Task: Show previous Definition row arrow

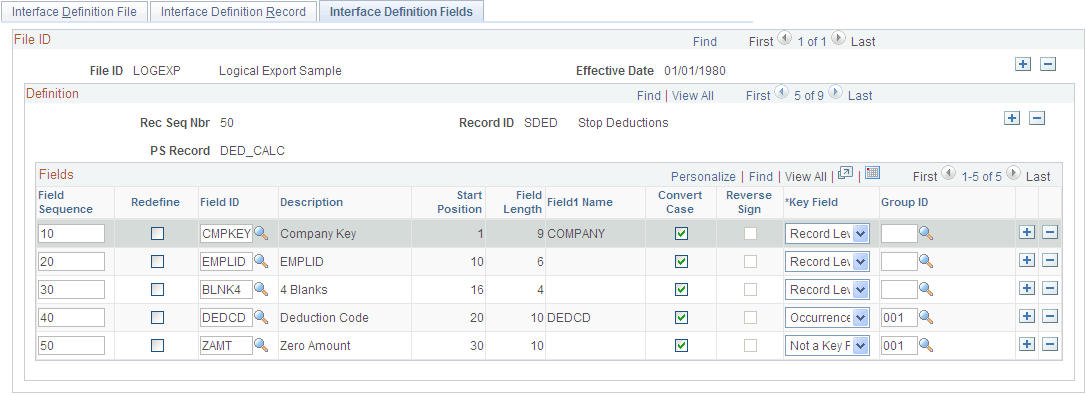Action: (781, 92)
